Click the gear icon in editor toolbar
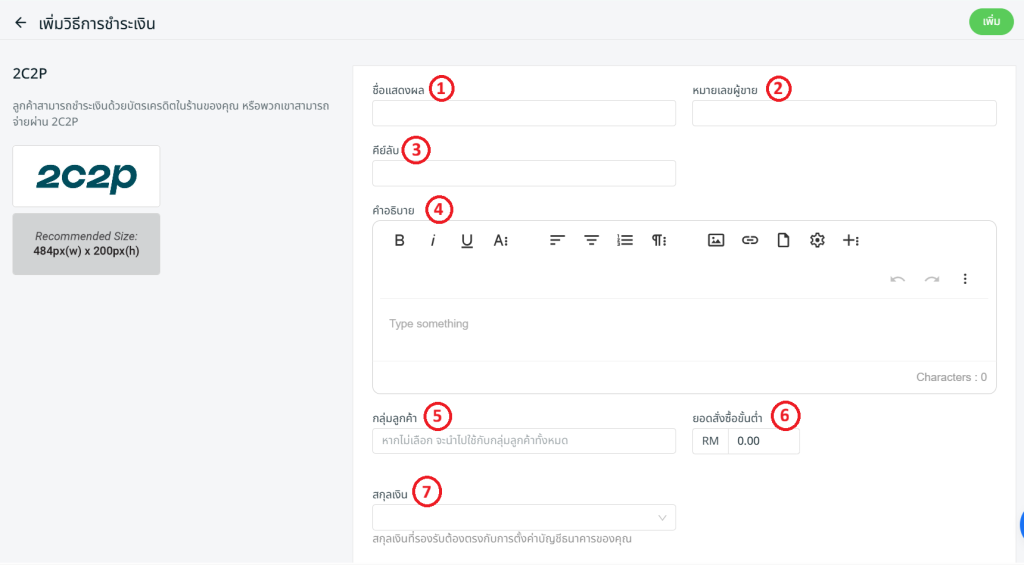The height and width of the screenshot is (565, 1024). tap(817, 240)
